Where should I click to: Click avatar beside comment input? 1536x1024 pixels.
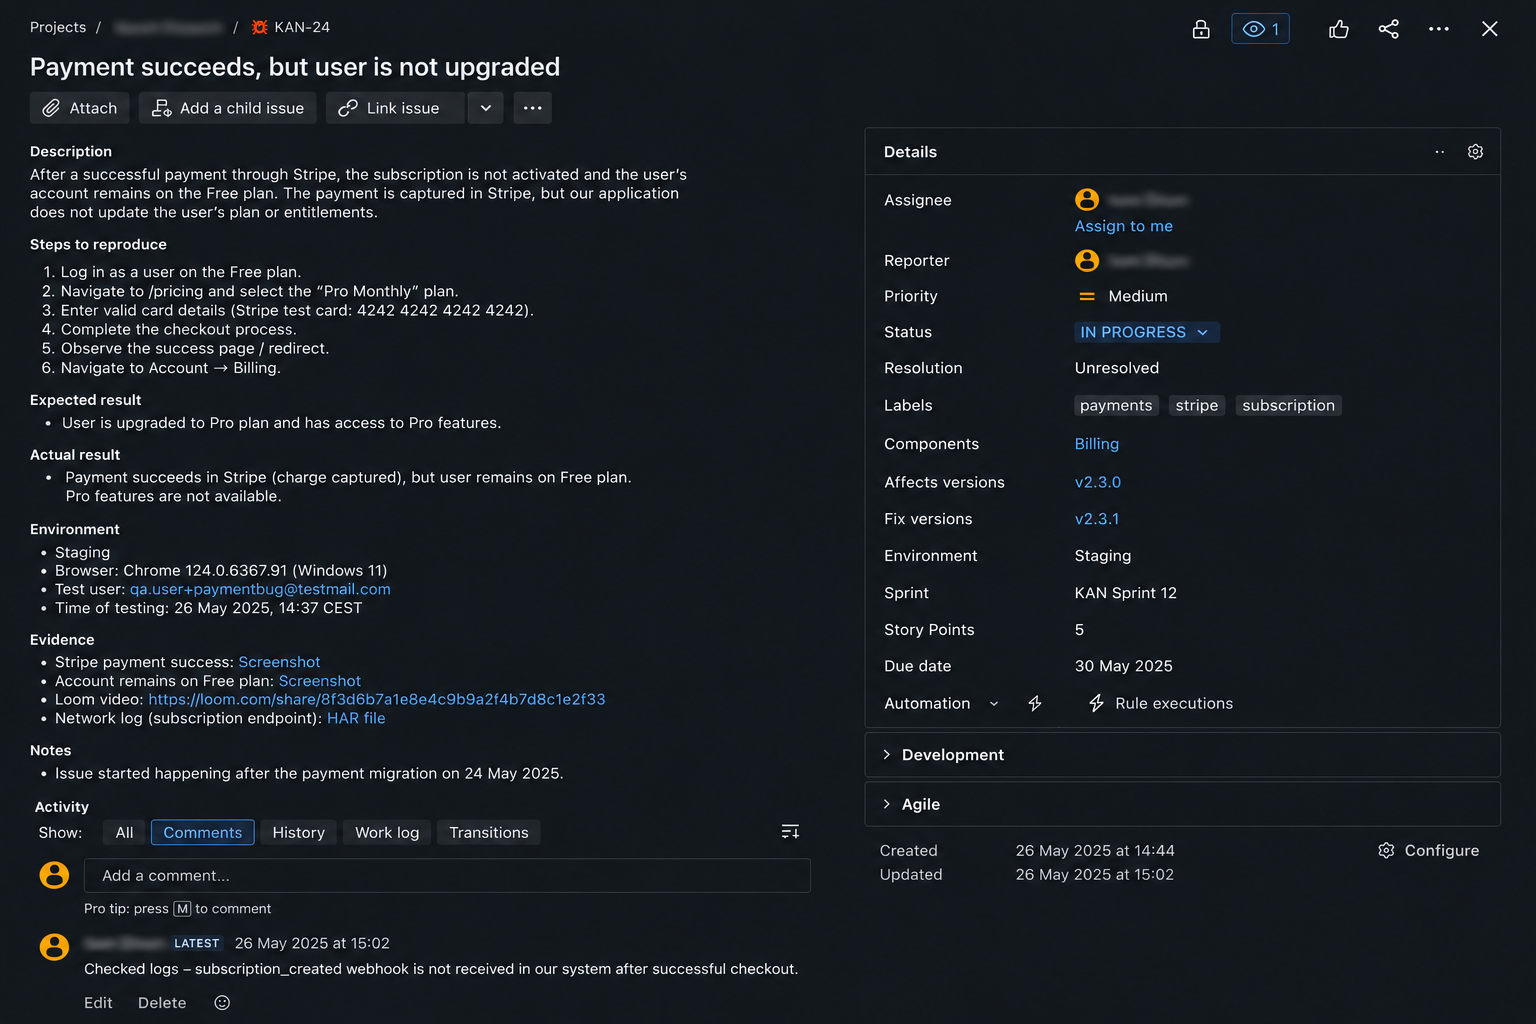click(54, 875)
